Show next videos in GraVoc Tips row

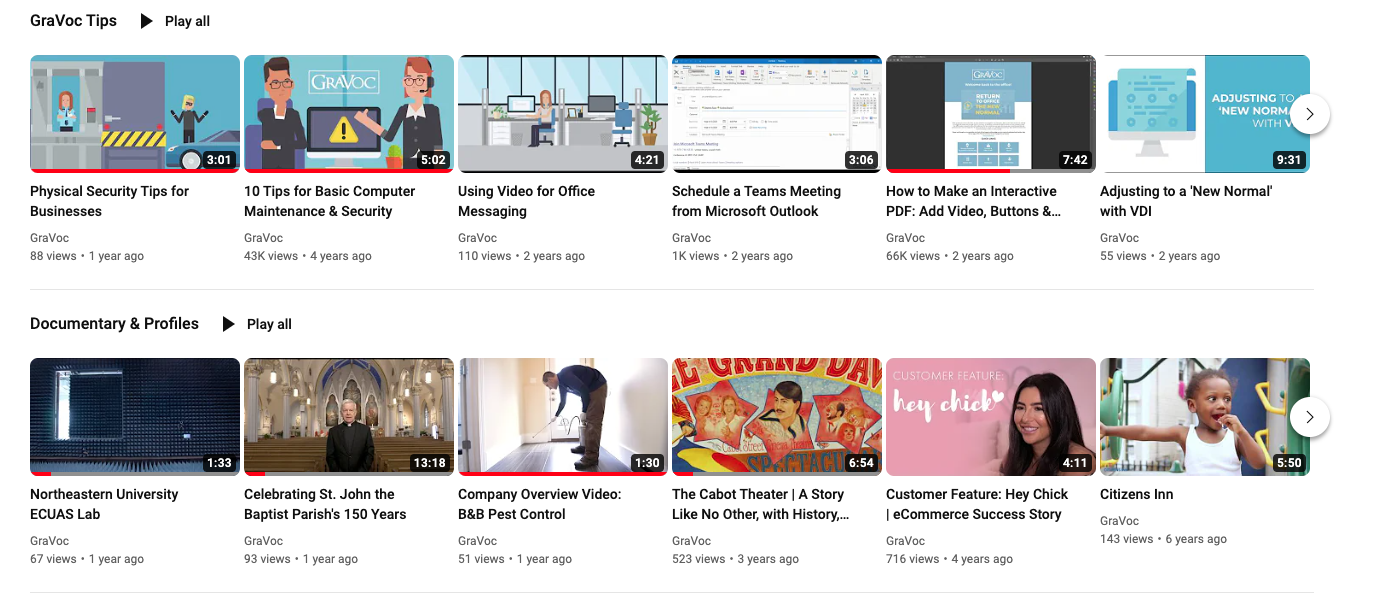pos(1310,114)
